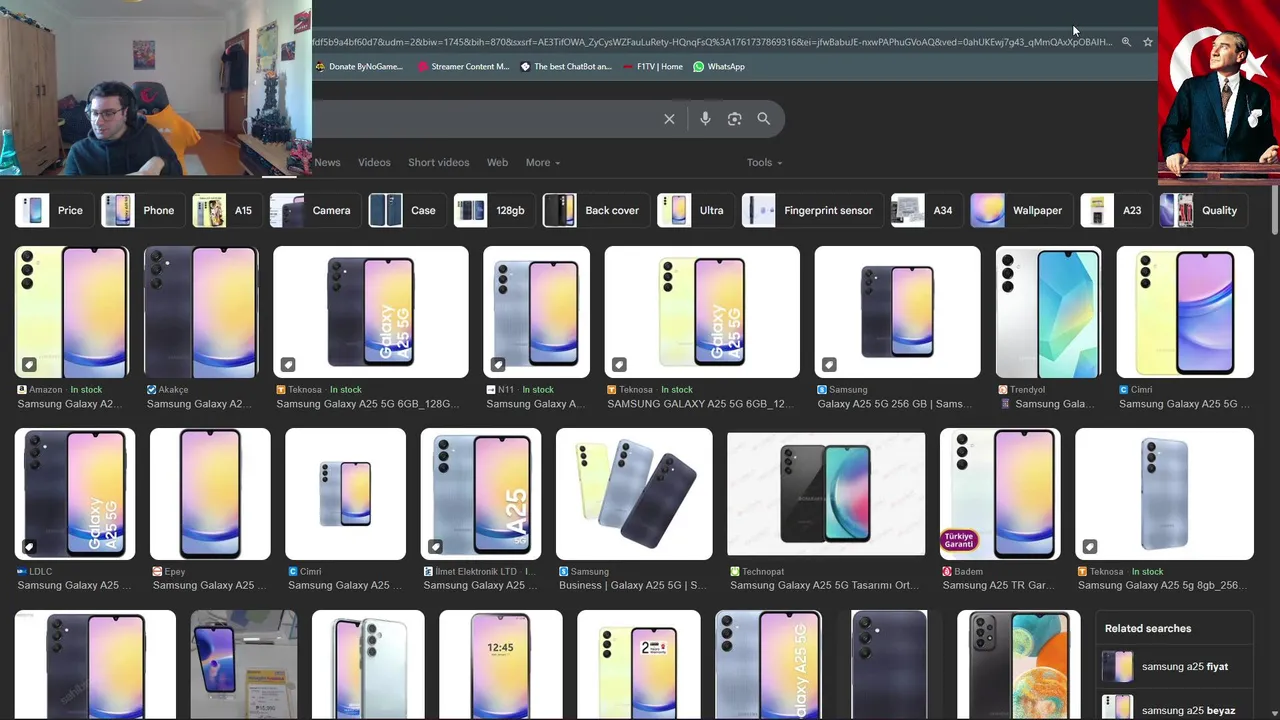Switch to the Short videos tab
This screenshot has width=1280, height=720.
[438, 162]
